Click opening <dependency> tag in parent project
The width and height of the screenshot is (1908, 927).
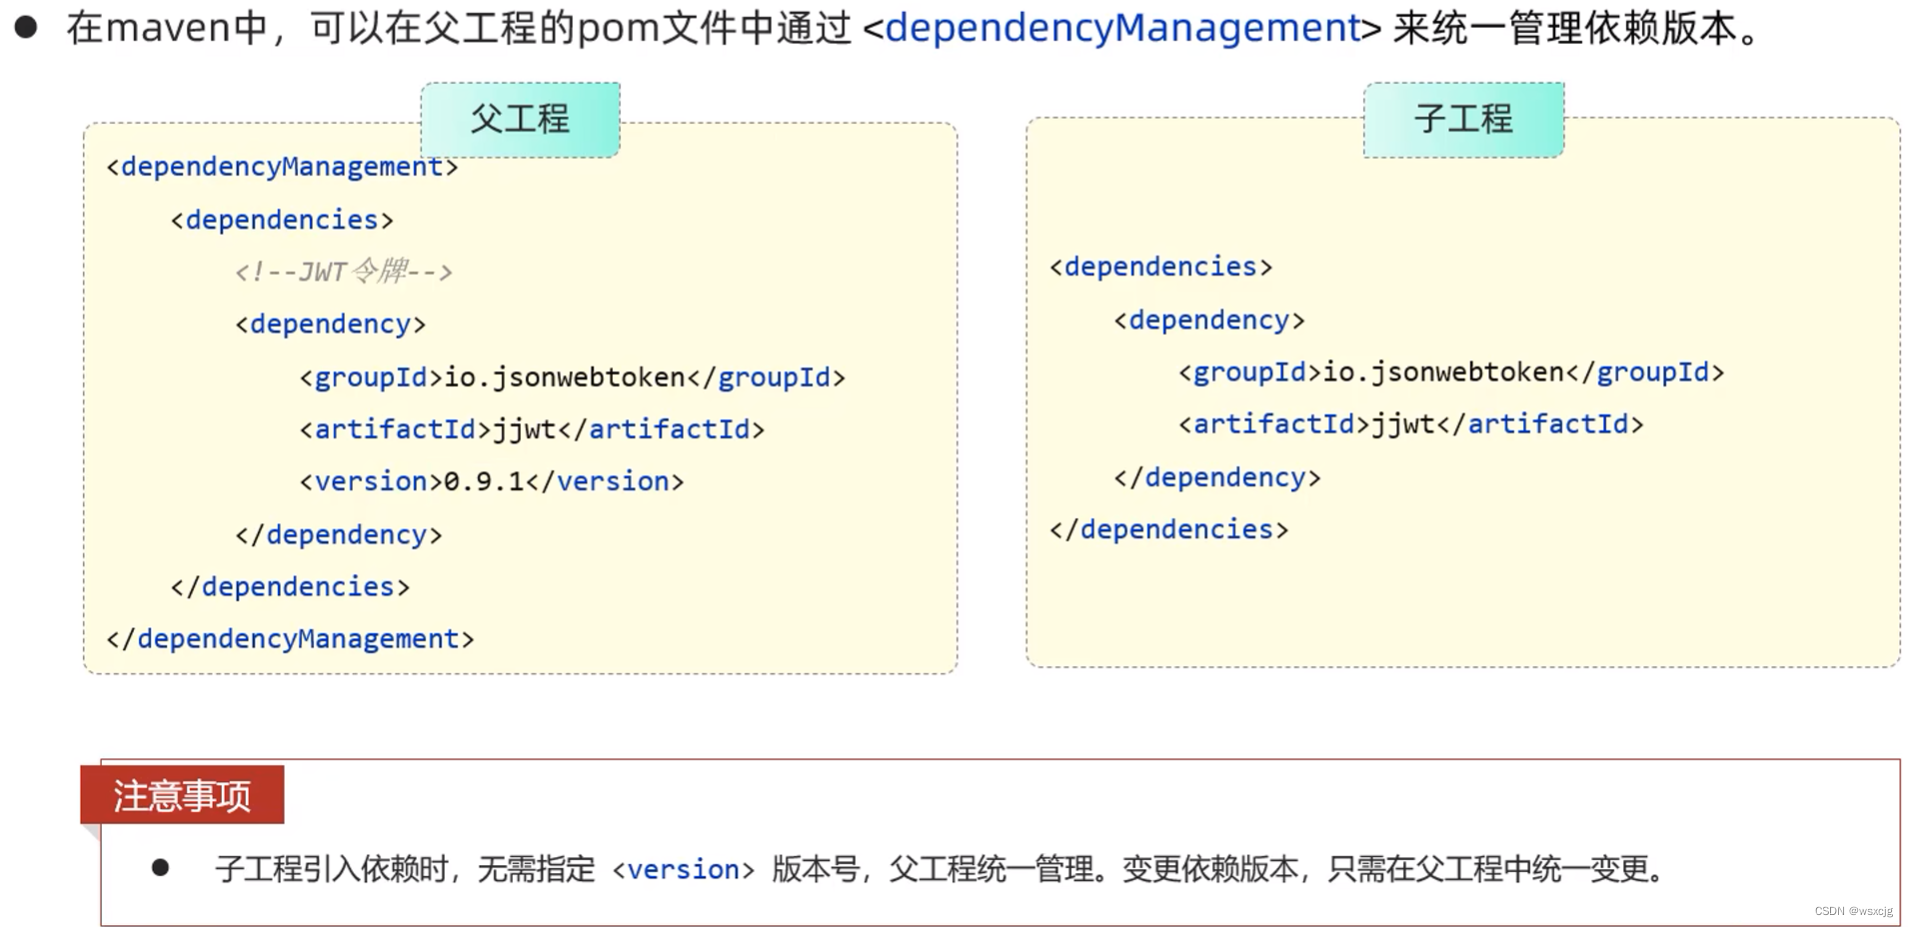pos(330,324)
